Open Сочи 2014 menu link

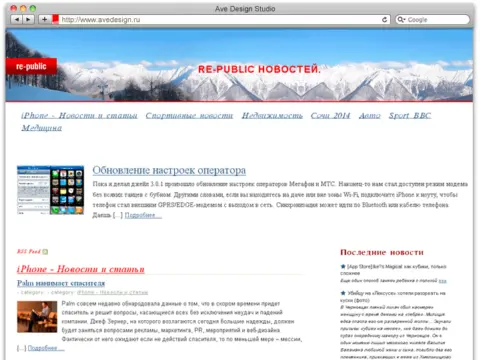point(330,115)
